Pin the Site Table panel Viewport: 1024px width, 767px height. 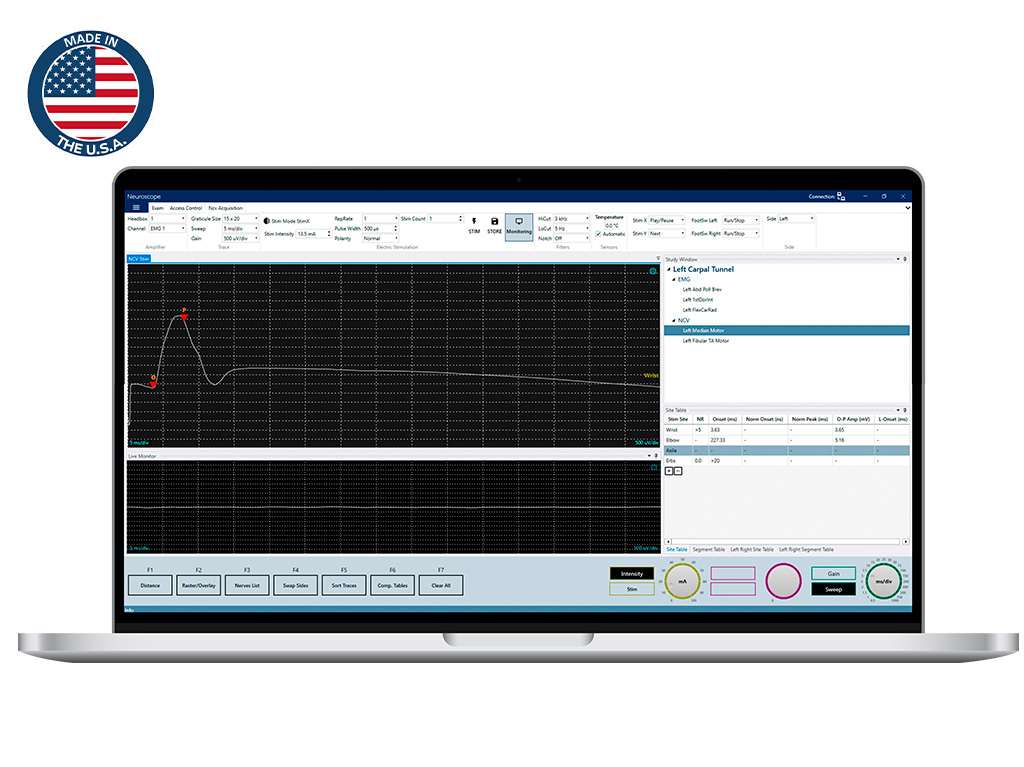(x=904, y=410)
